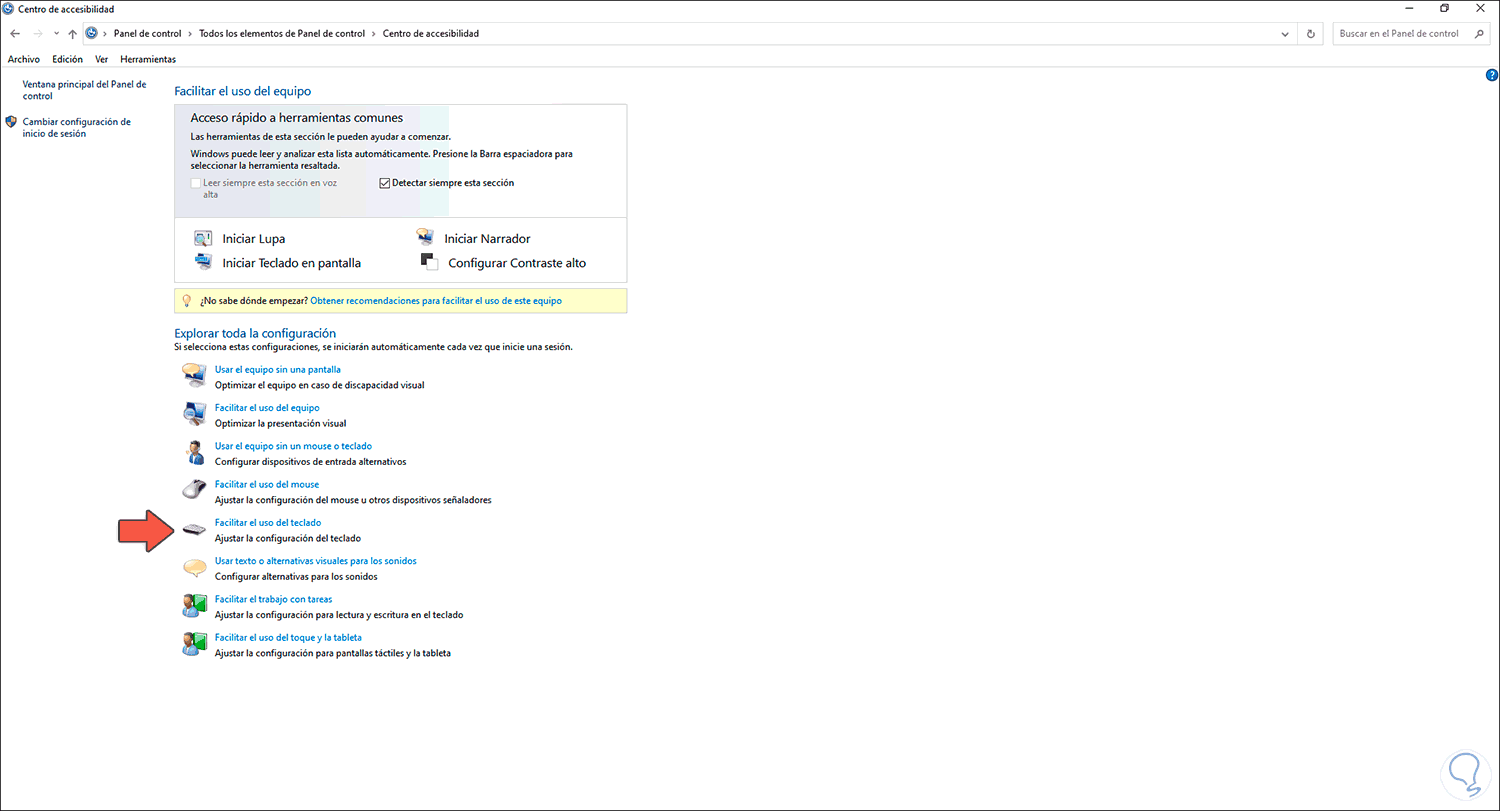Open 'Facilitar el uso del teclado'

coord(268,522)
